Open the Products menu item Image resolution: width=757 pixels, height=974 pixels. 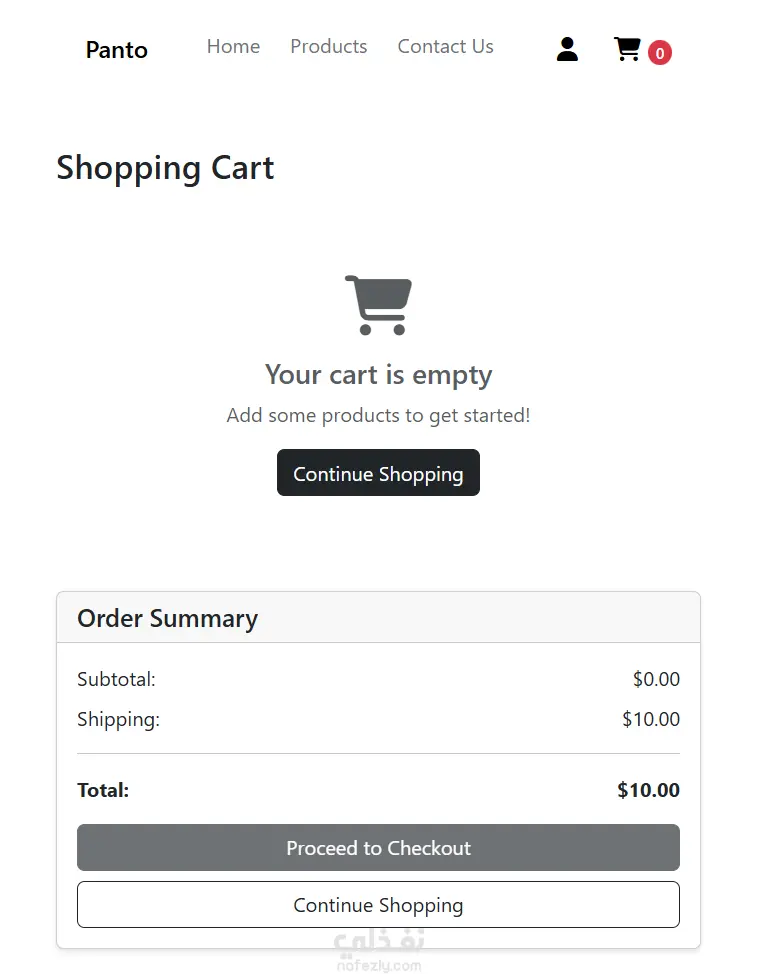328,47
